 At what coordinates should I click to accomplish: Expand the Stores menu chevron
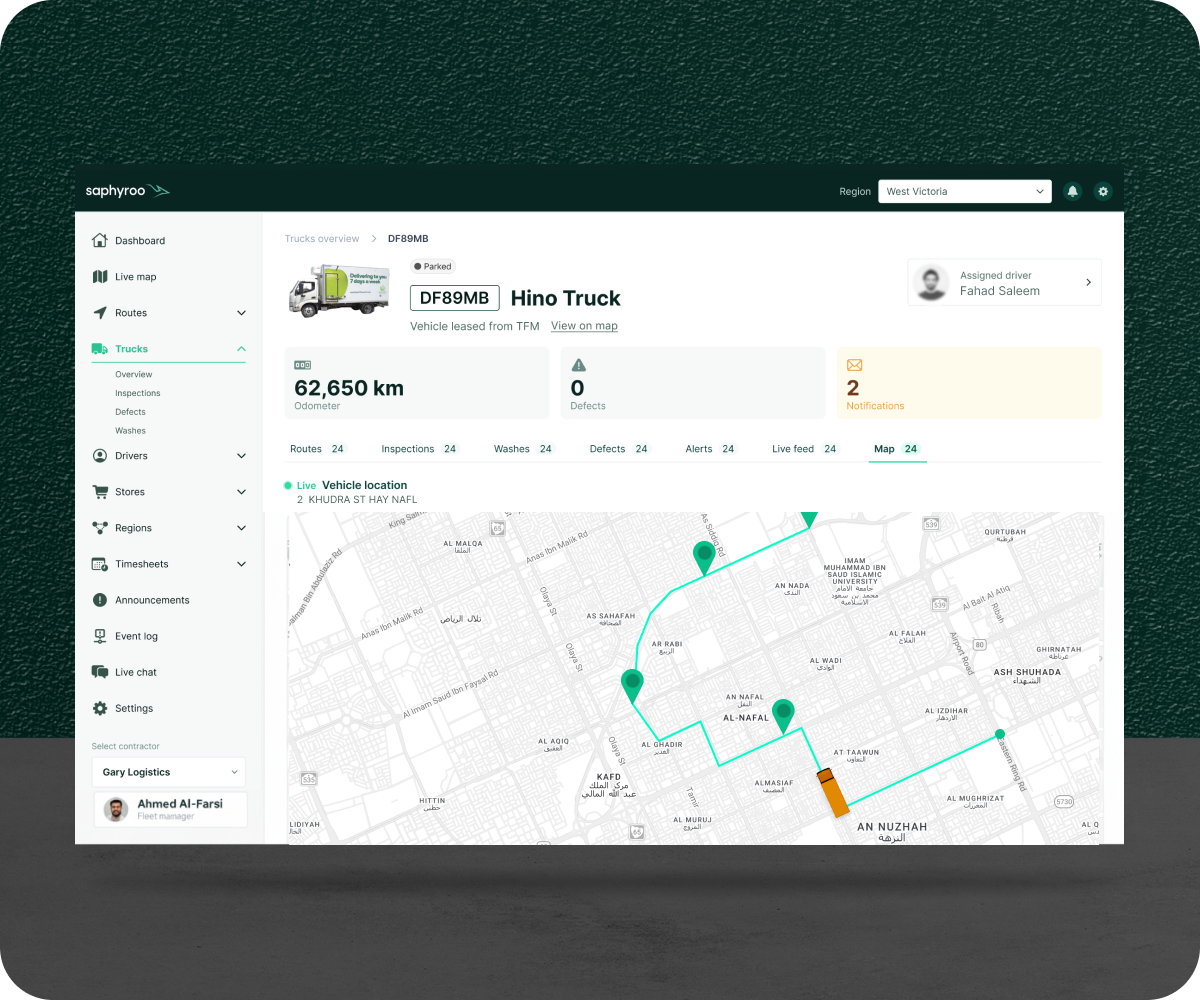[241, 492]
